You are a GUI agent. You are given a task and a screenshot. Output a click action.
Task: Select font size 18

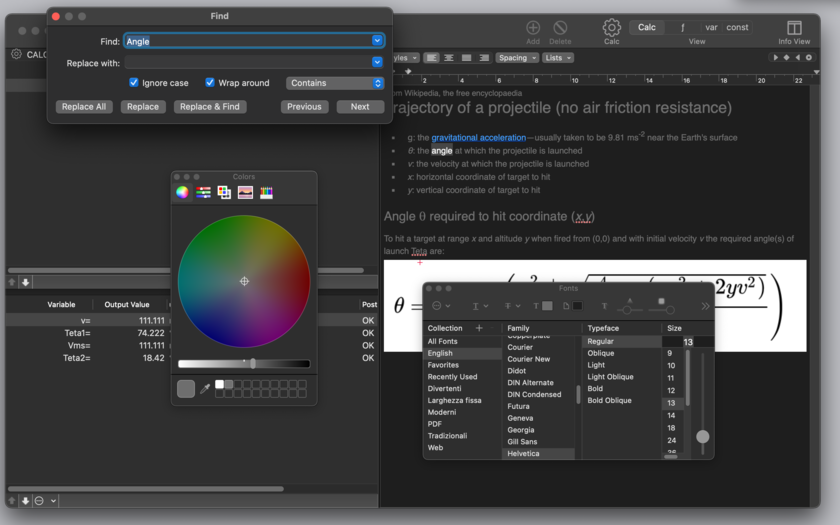[671, 428]
